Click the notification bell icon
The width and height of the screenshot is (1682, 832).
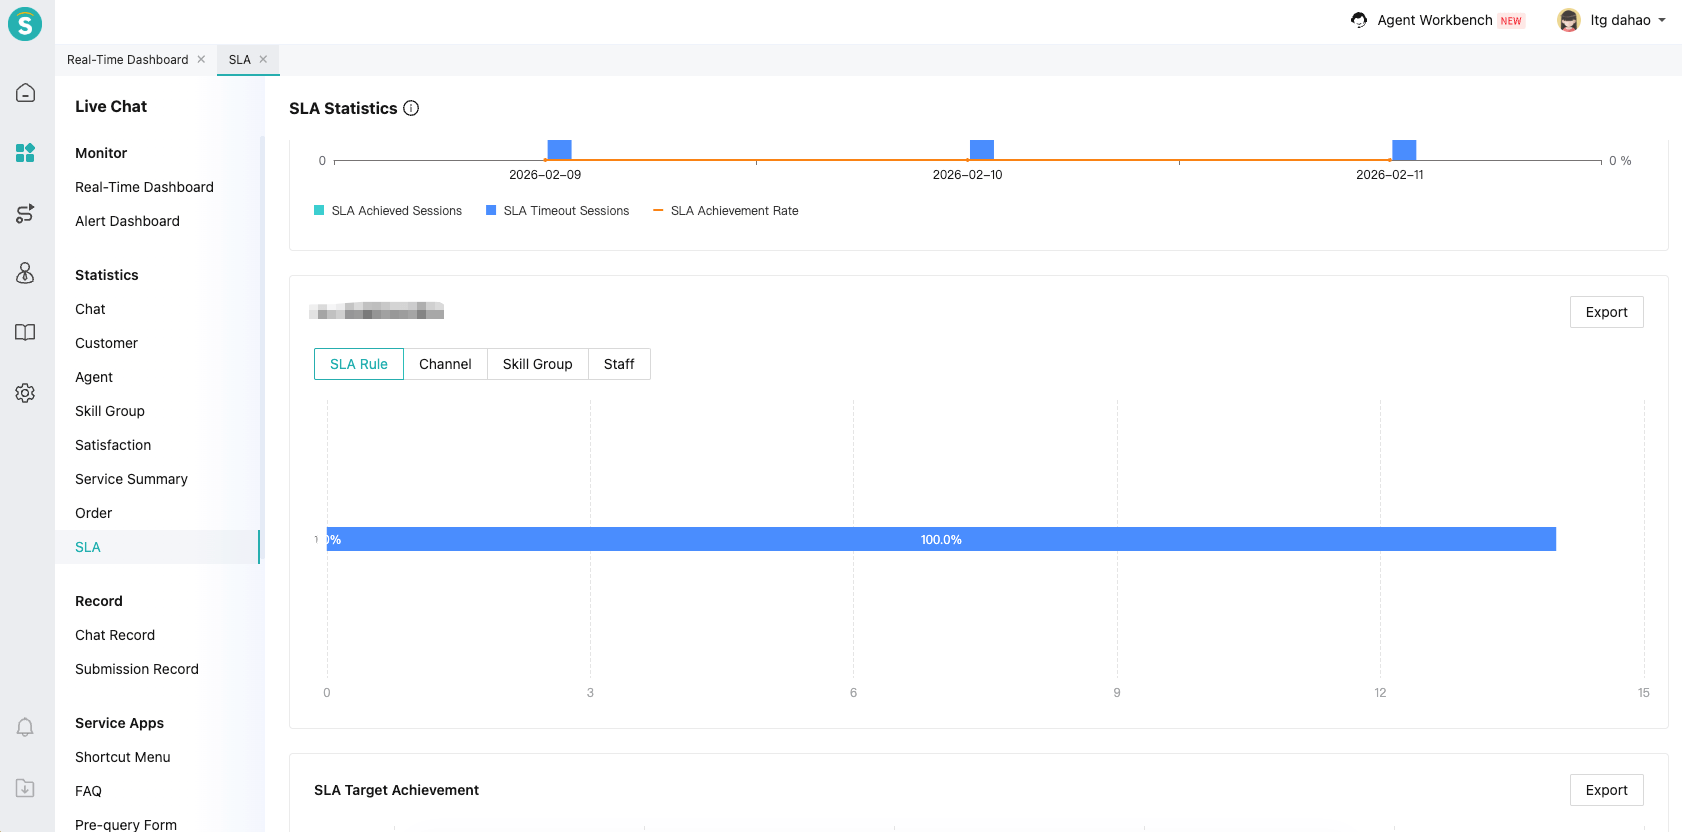(x=25, y=727)
